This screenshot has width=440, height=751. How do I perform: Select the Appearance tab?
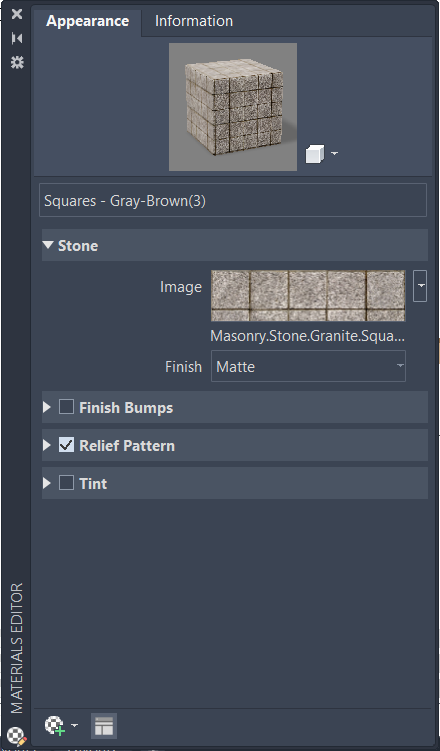(87, 22)
